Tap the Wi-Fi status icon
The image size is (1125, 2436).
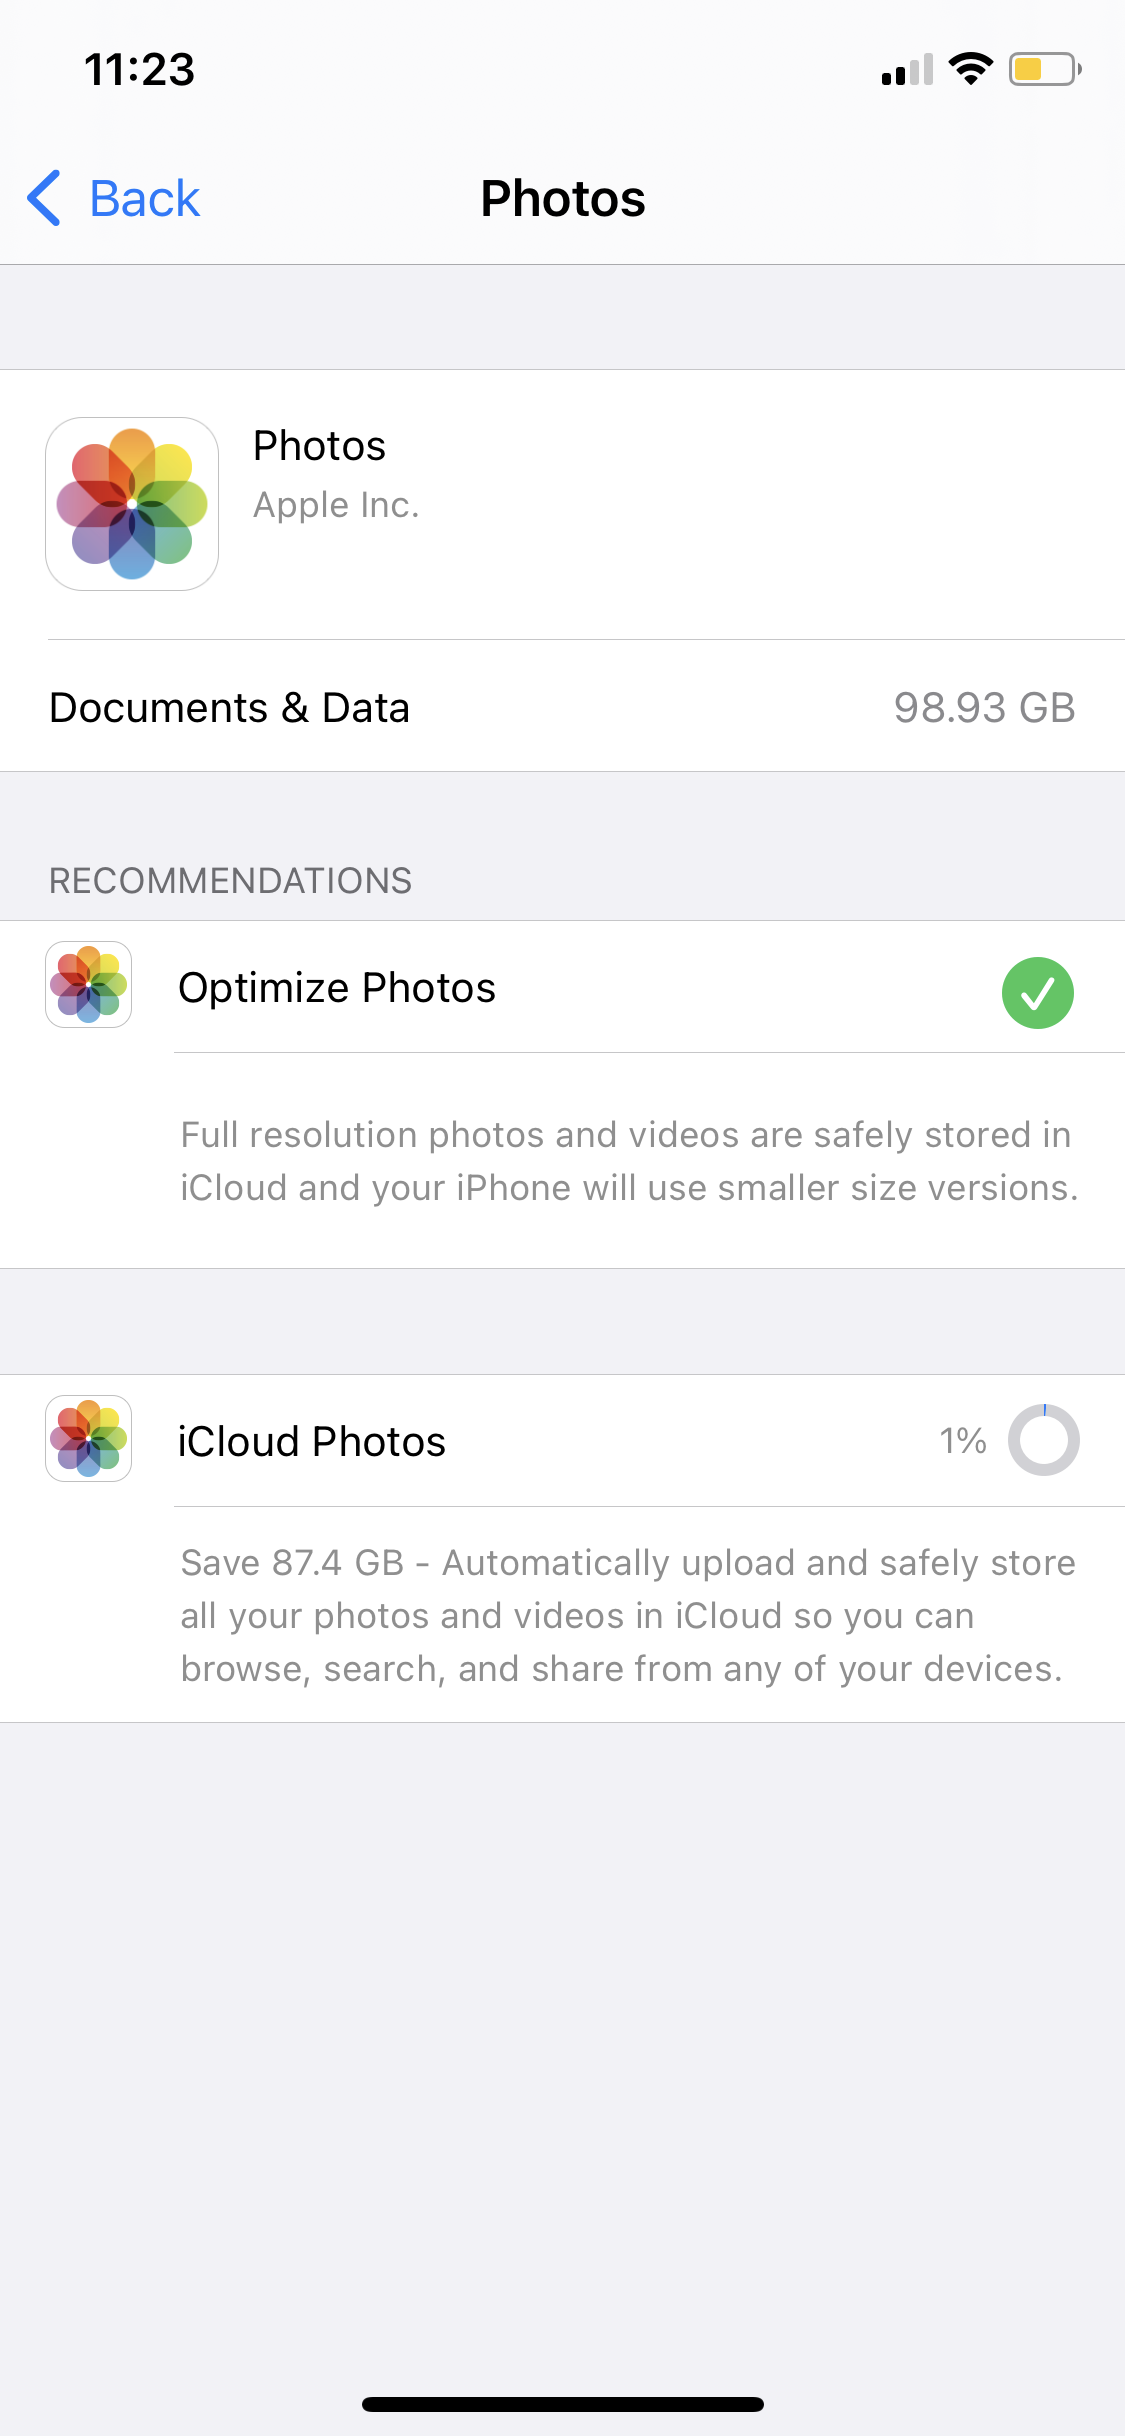pos(970,69)
